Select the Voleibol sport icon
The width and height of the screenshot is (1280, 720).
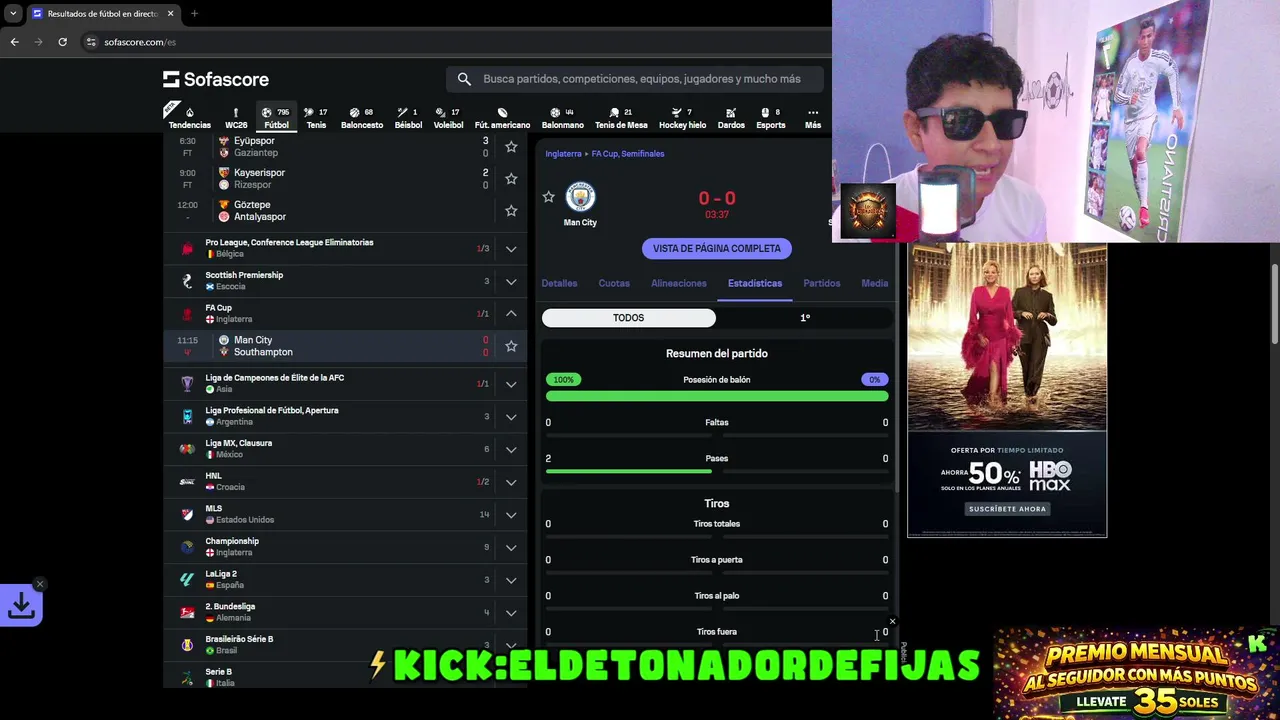[448, 118]
